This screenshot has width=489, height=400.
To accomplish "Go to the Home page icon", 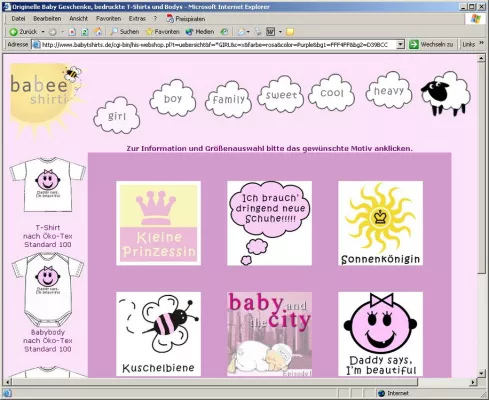I will 98,32.
